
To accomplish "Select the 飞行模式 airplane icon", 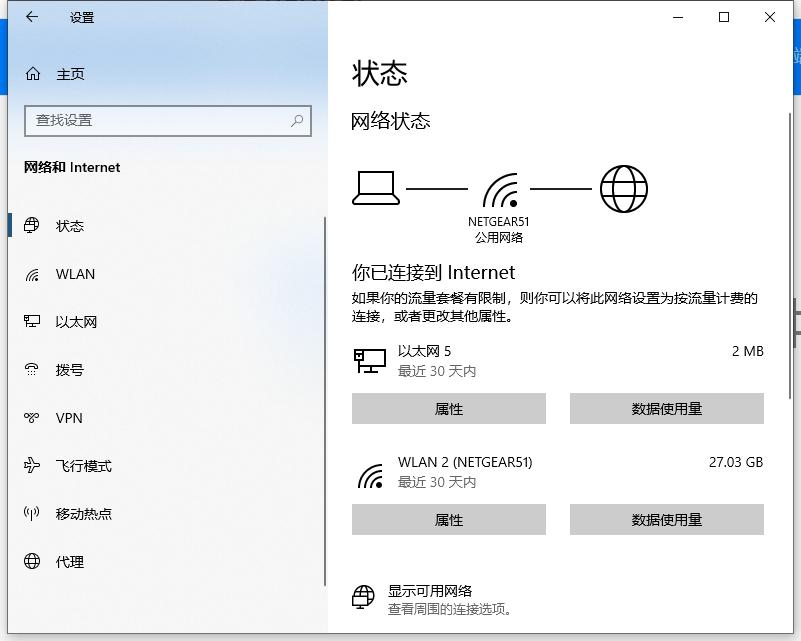I will [33, 466].
